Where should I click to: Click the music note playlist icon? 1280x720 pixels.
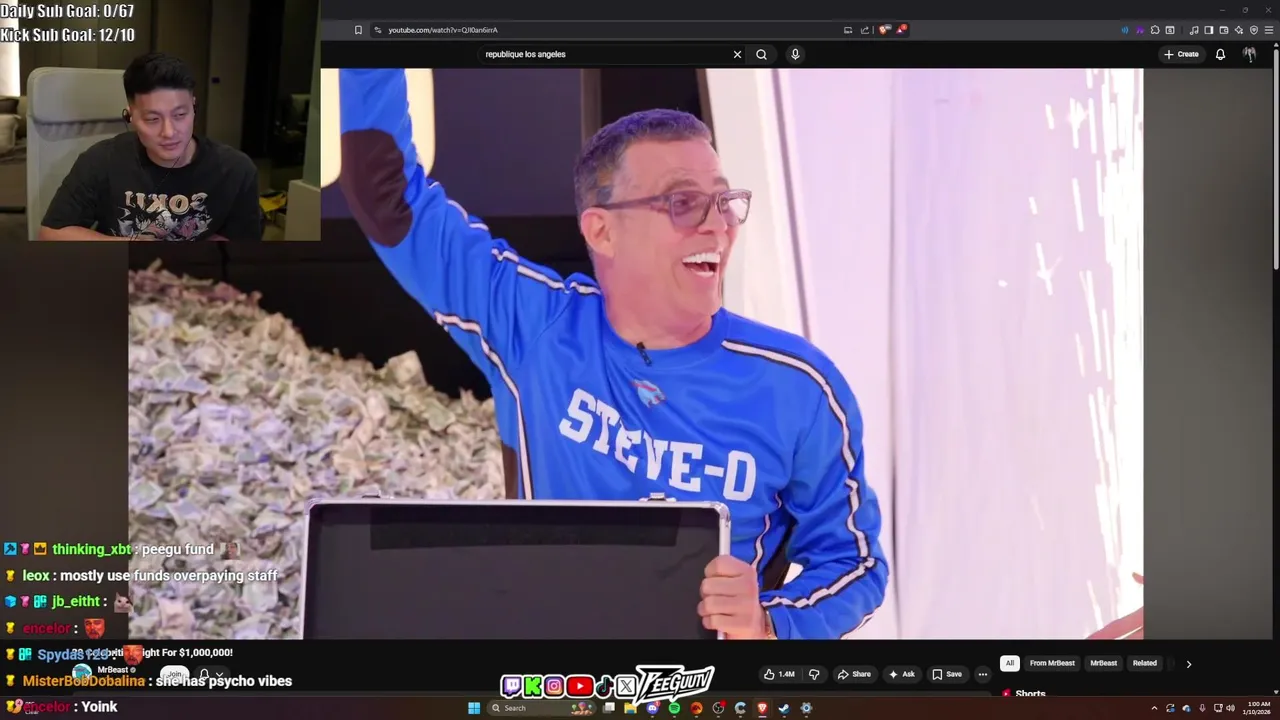click(x=1193, y=30)
